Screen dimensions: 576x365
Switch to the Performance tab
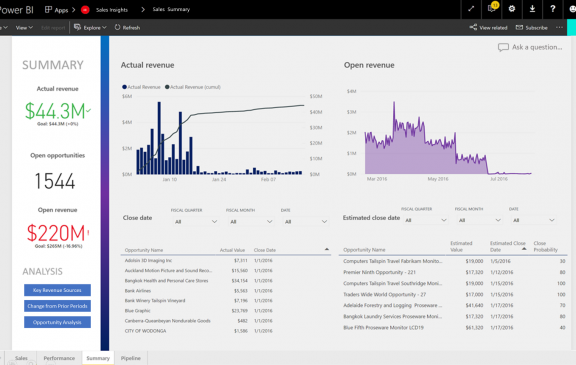59,358
